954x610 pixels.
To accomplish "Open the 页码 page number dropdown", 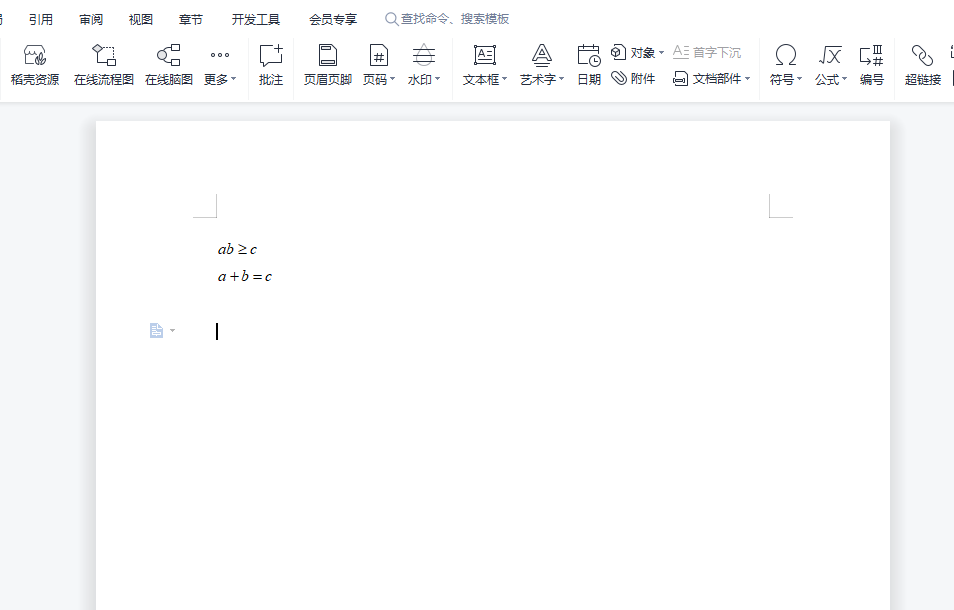I will [379, 79].
